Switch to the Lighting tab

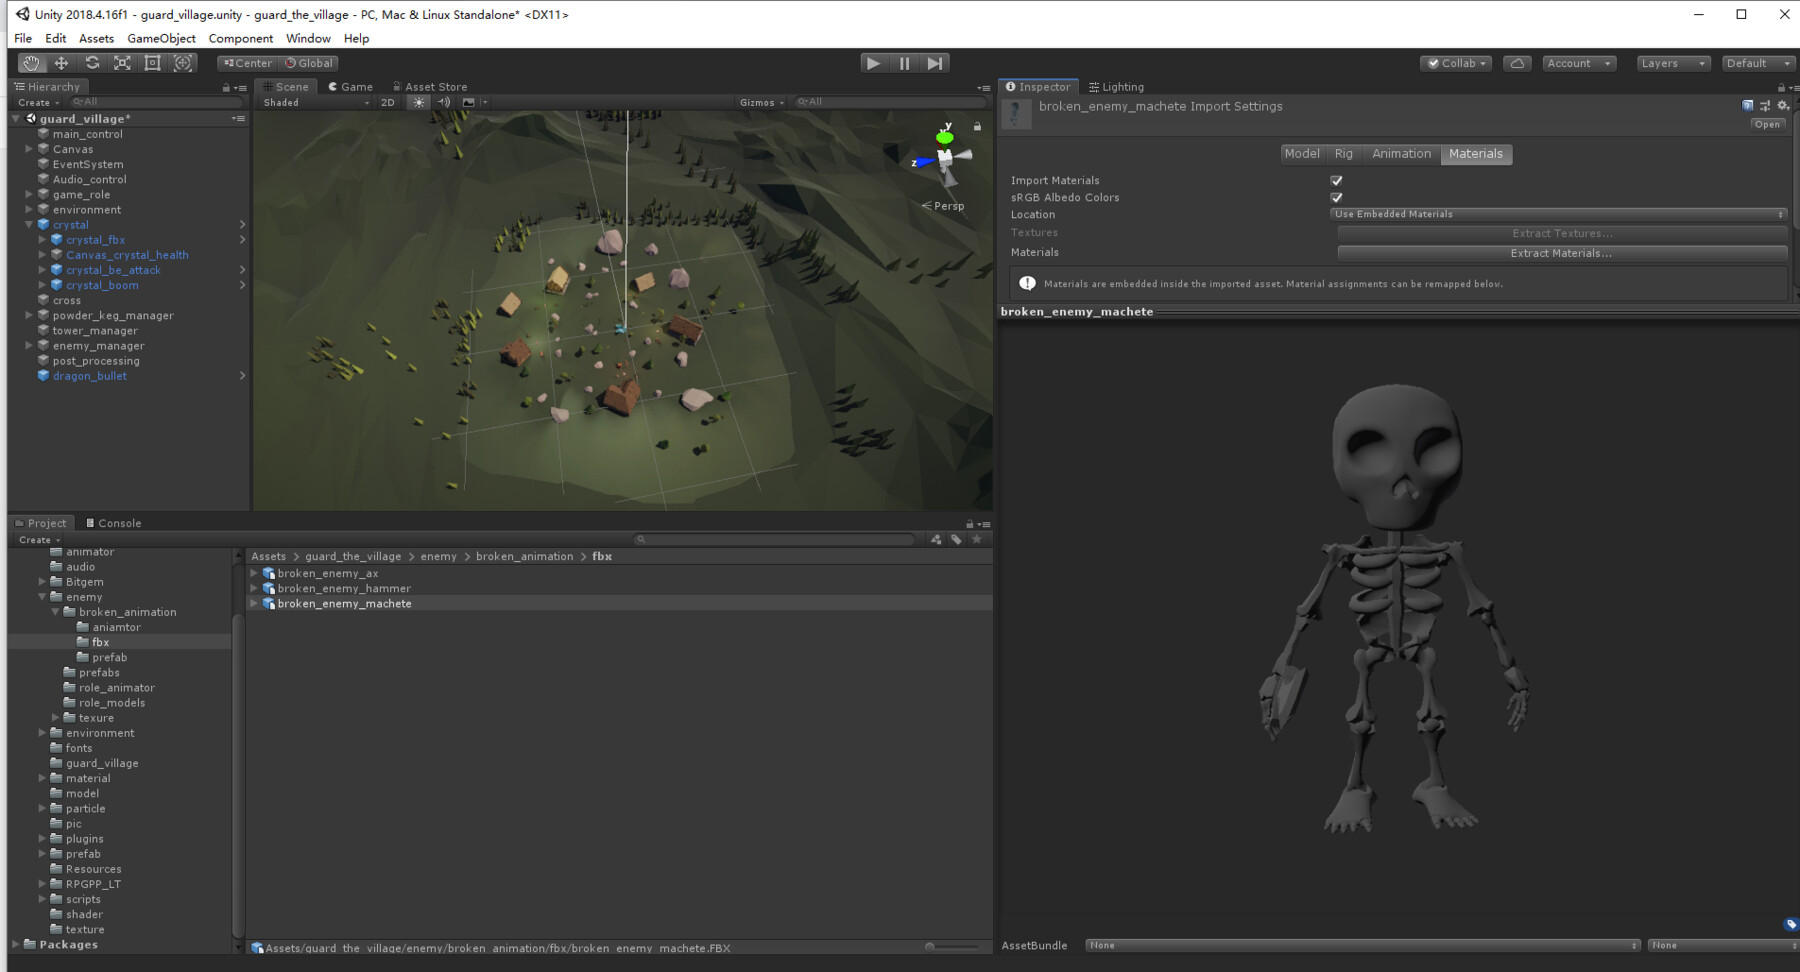click(1116, 87)
